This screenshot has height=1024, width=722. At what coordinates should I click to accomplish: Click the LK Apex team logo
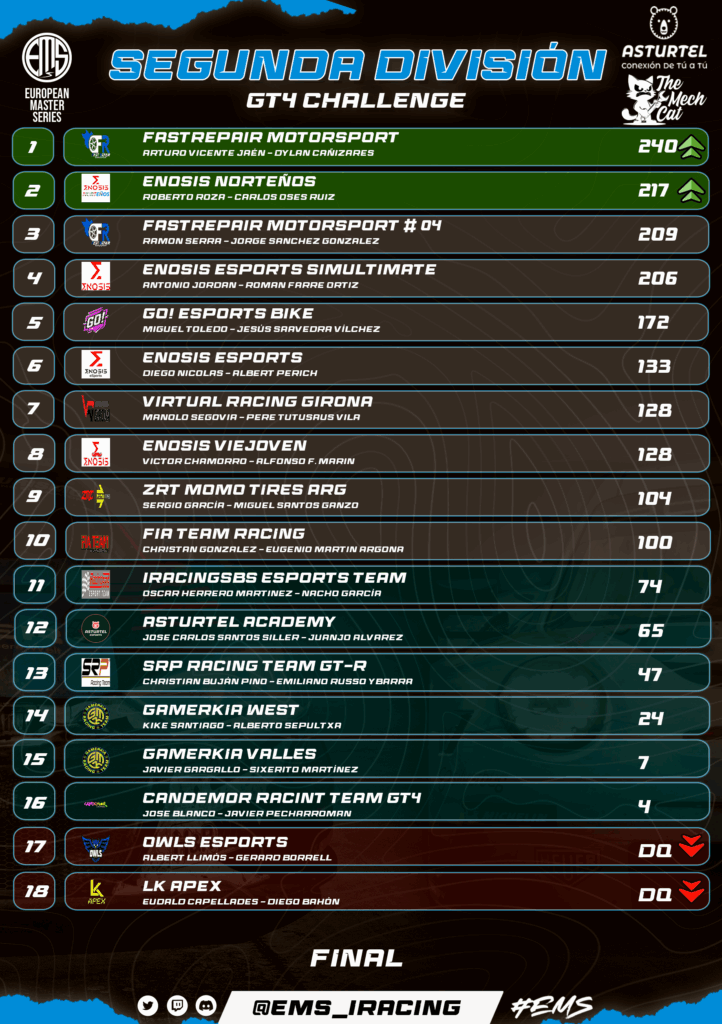[97, 892]
